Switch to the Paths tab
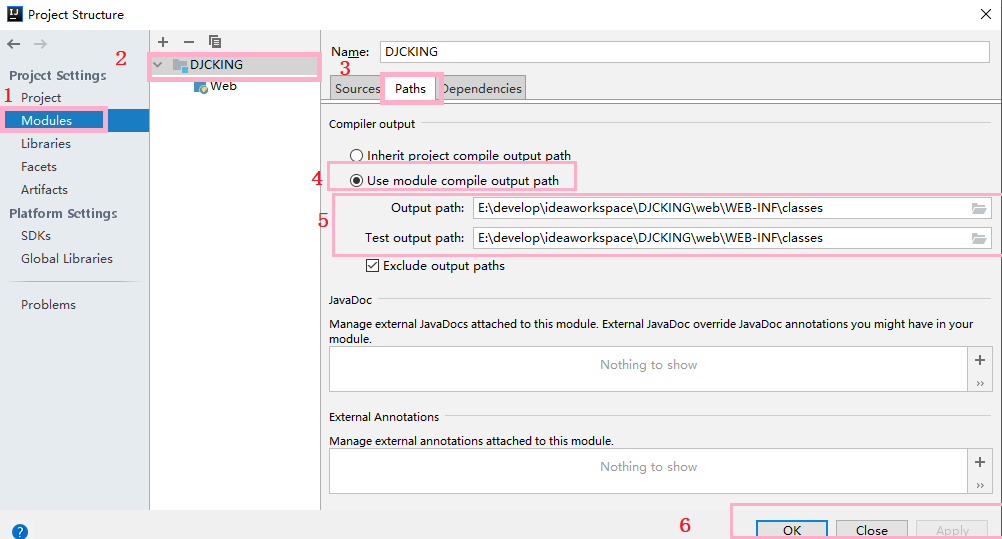The image size is (1002, 539). pos(410,88)
